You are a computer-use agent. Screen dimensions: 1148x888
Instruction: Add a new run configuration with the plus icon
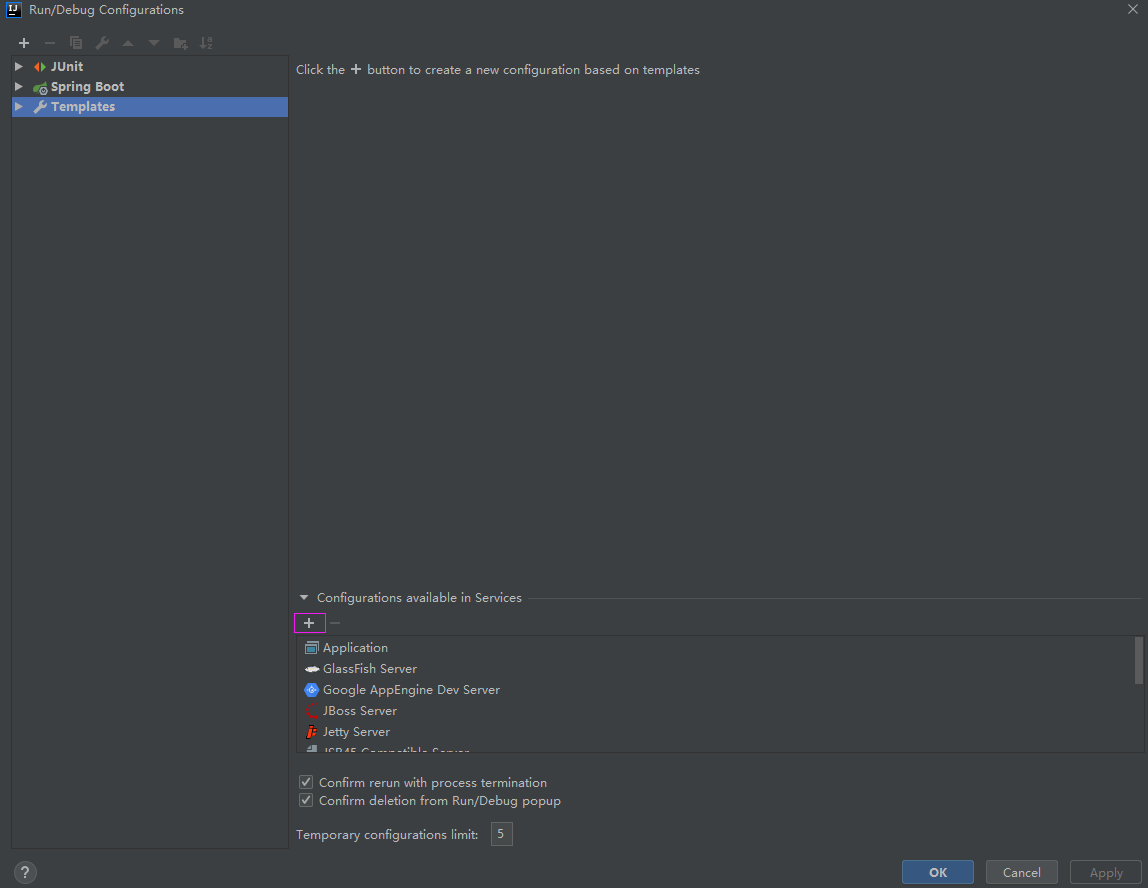pyautogui.click(x=23, y=43)
